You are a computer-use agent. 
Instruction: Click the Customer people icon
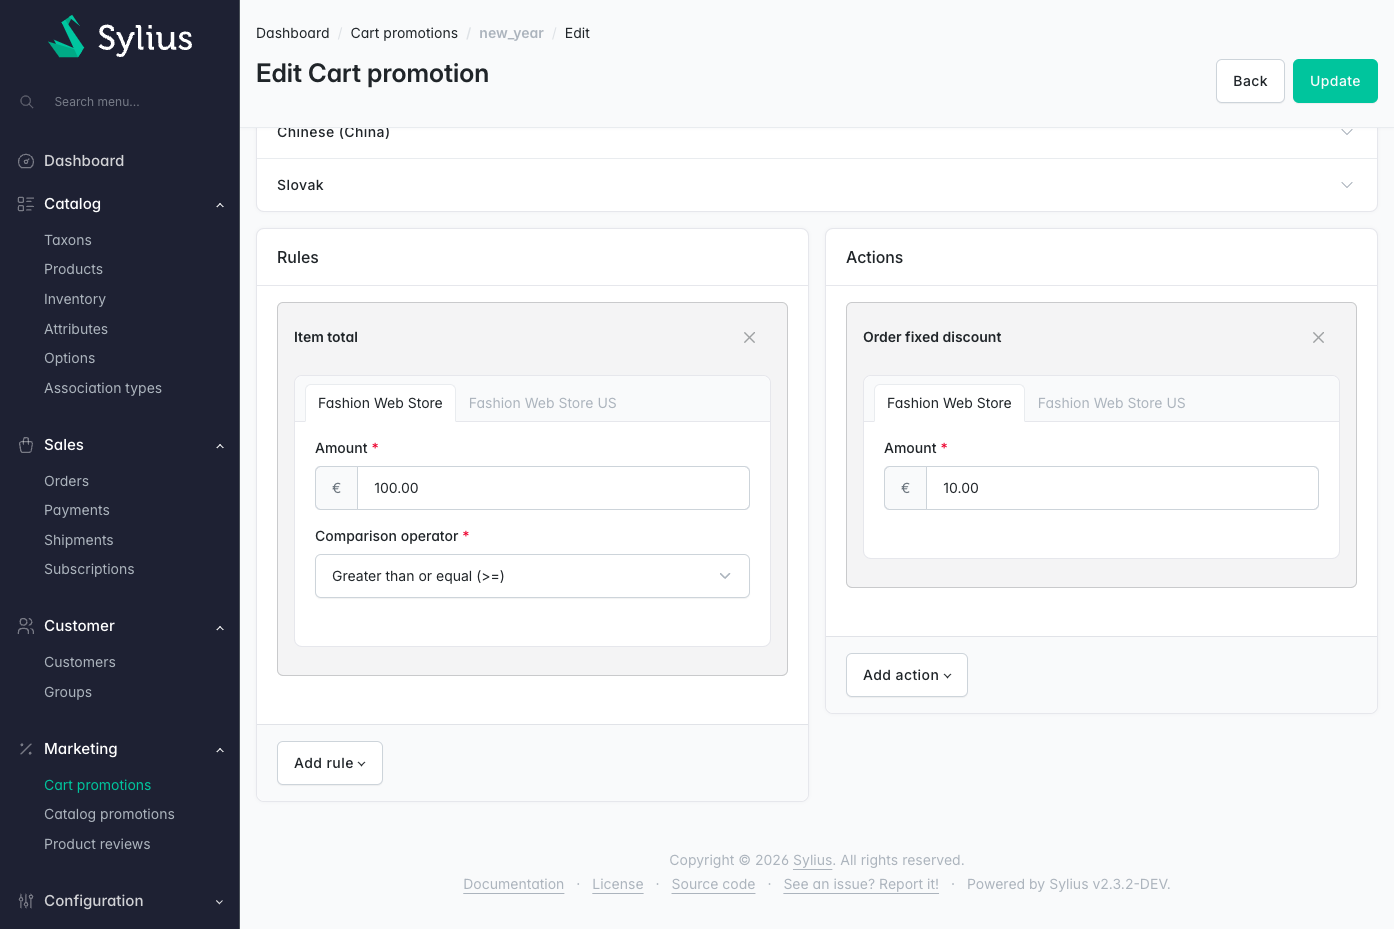pyautogui.click(x=26, y=626)
